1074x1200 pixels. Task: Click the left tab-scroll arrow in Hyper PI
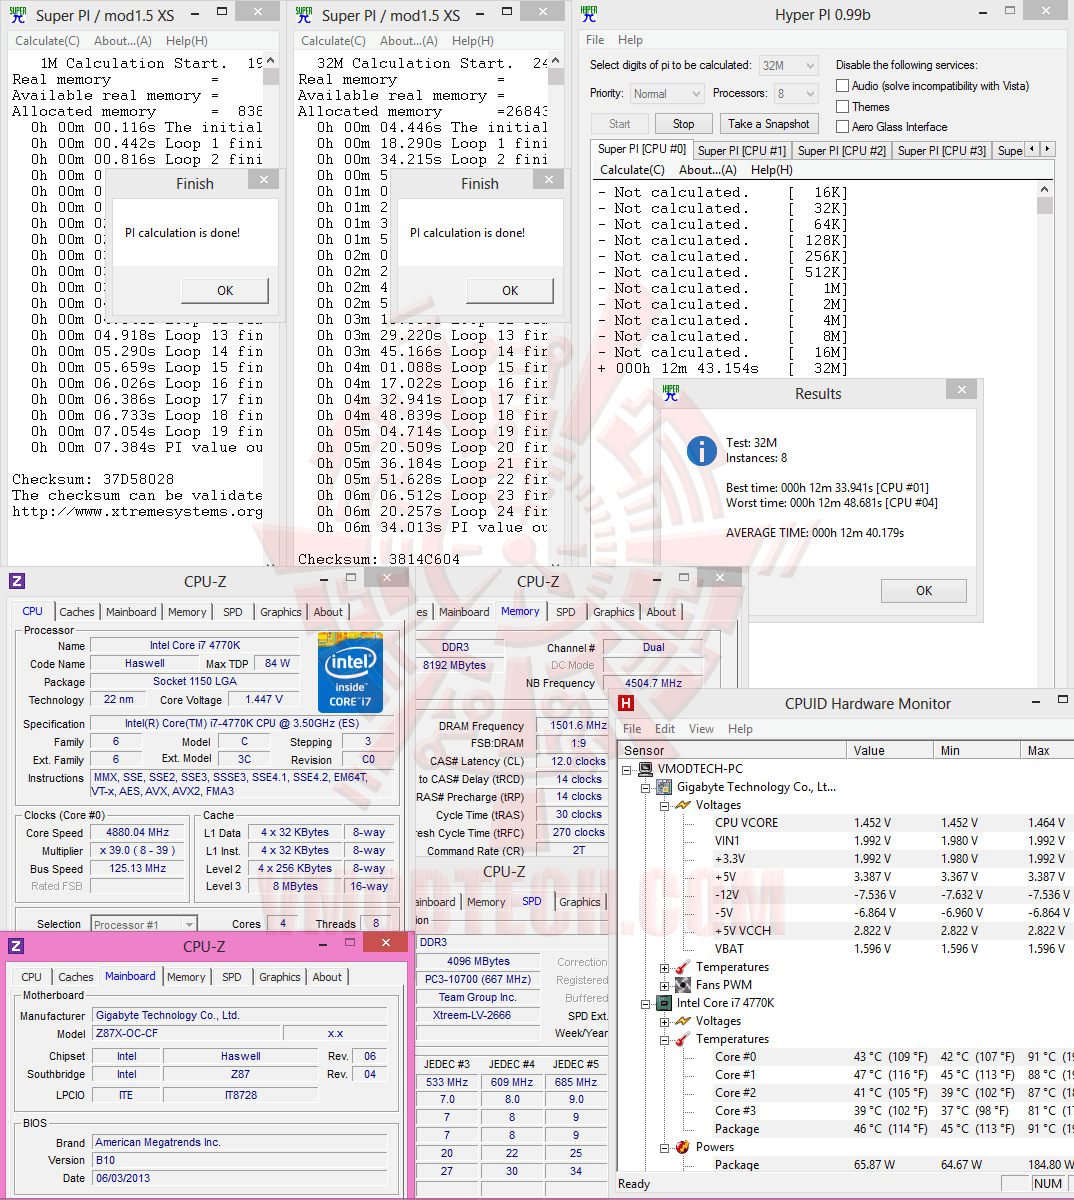(1033, 149)
